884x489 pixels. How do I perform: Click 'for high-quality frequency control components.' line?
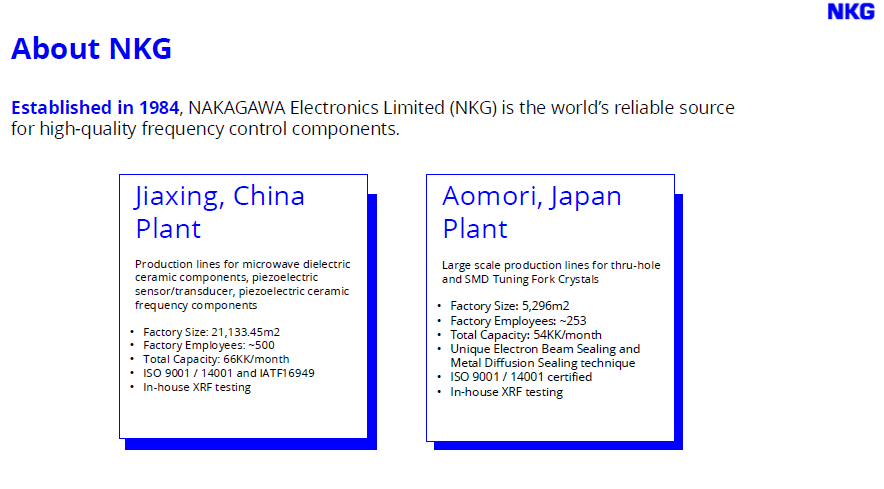[205, 129]
